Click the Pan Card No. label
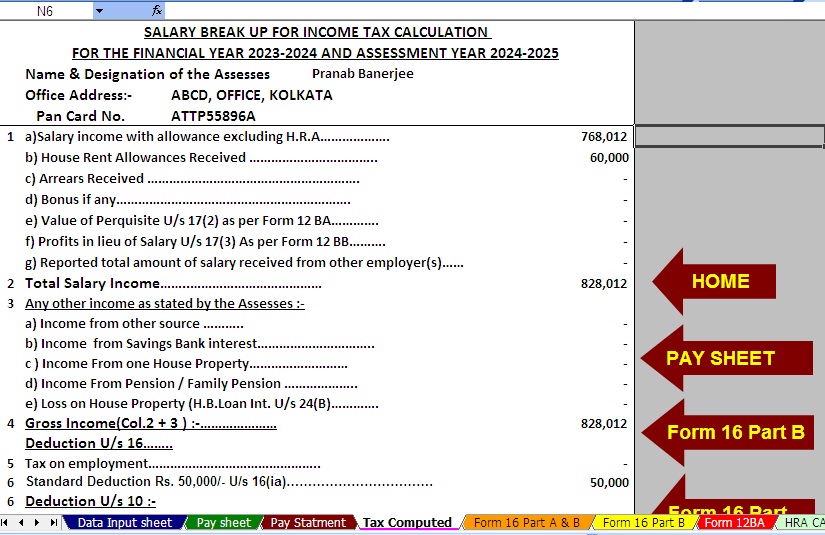This screenshot has width=825, height=535. click(80, 116)
